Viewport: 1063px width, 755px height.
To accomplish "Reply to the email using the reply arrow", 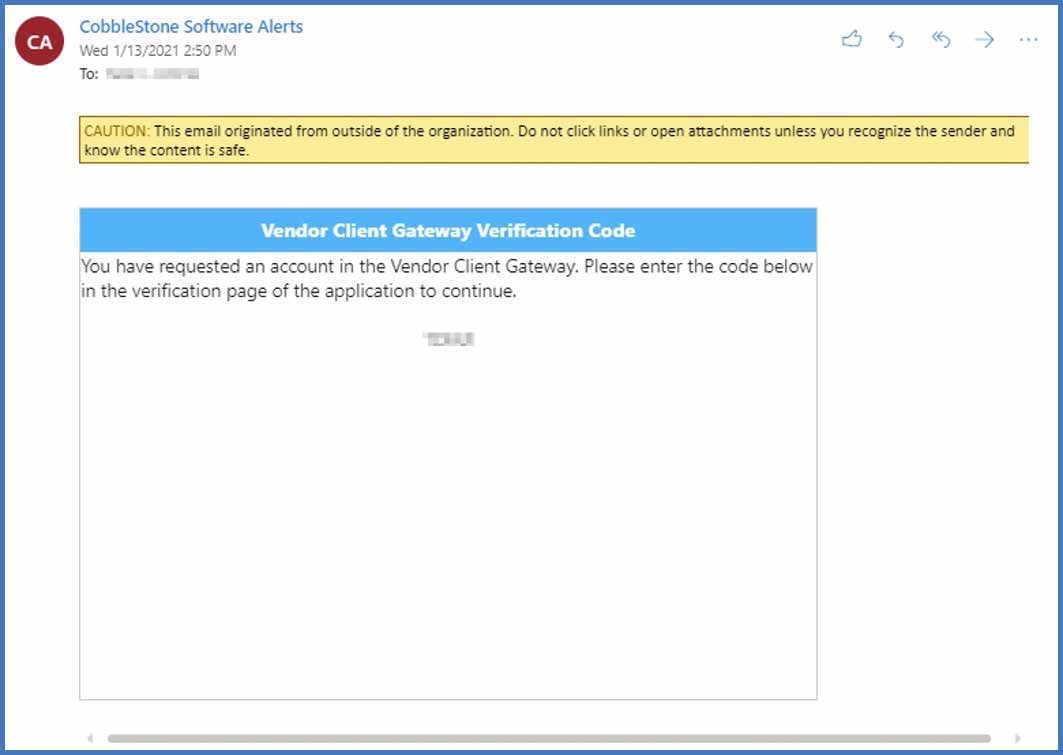I will [896, 40].
